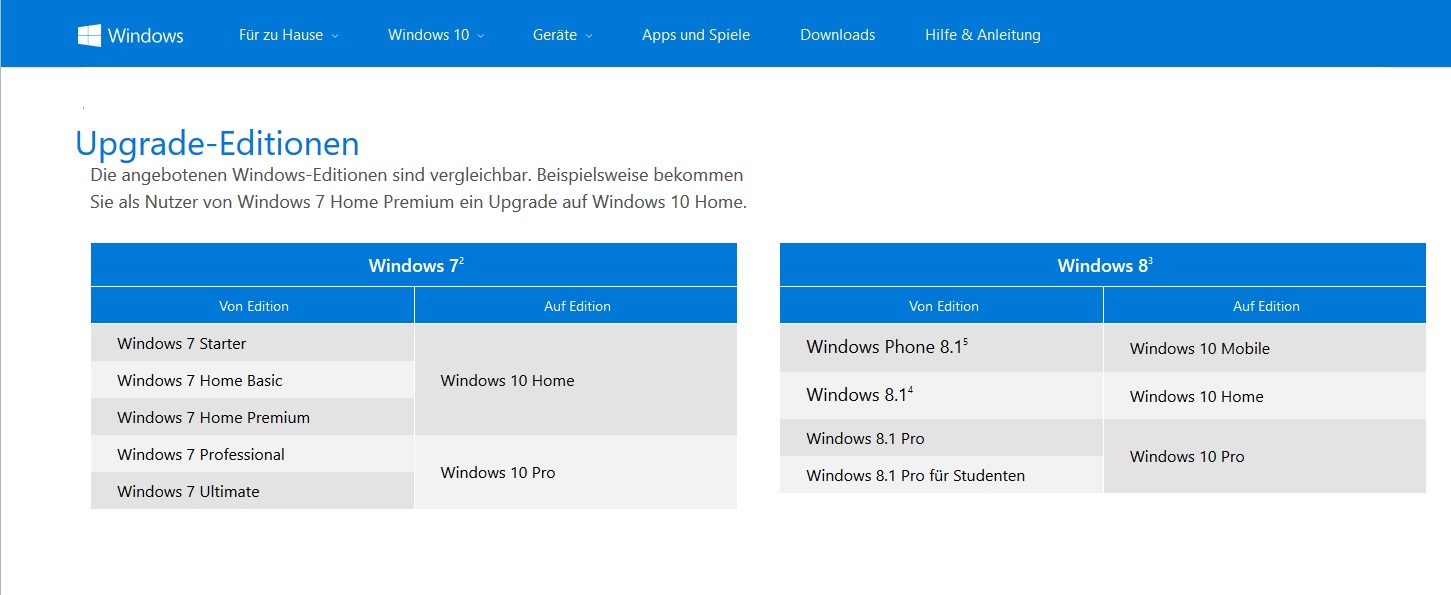
Task: Click the Upgrade-Editionen heading
Action: 217,144
